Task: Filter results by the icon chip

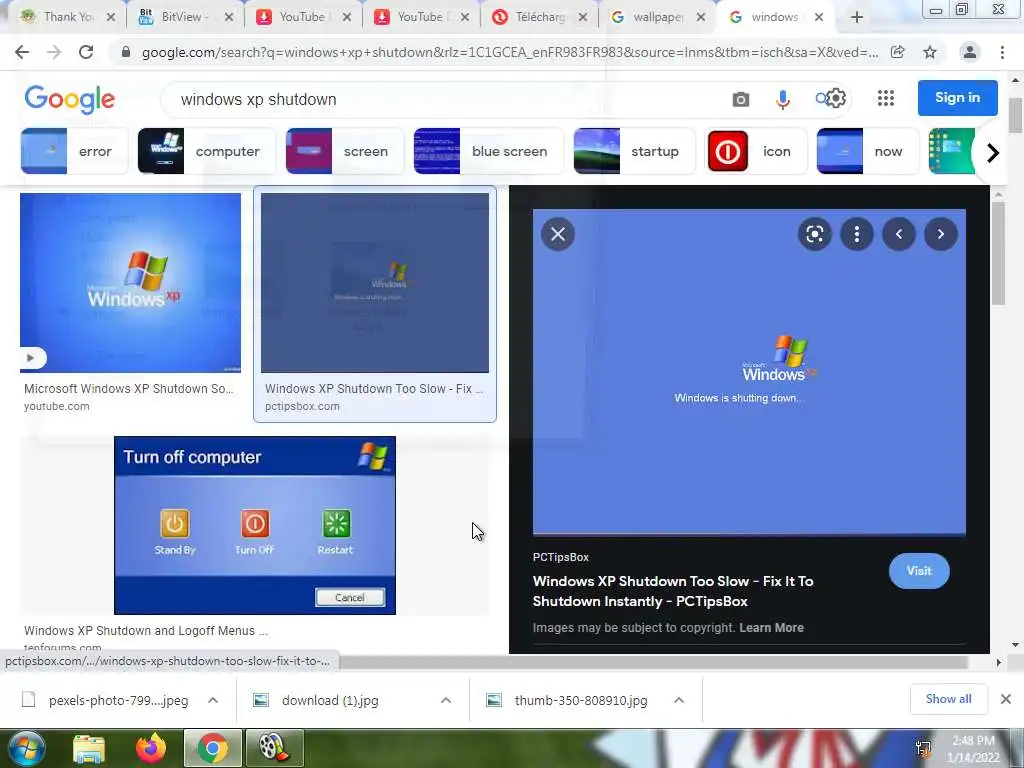Action: 758,152
